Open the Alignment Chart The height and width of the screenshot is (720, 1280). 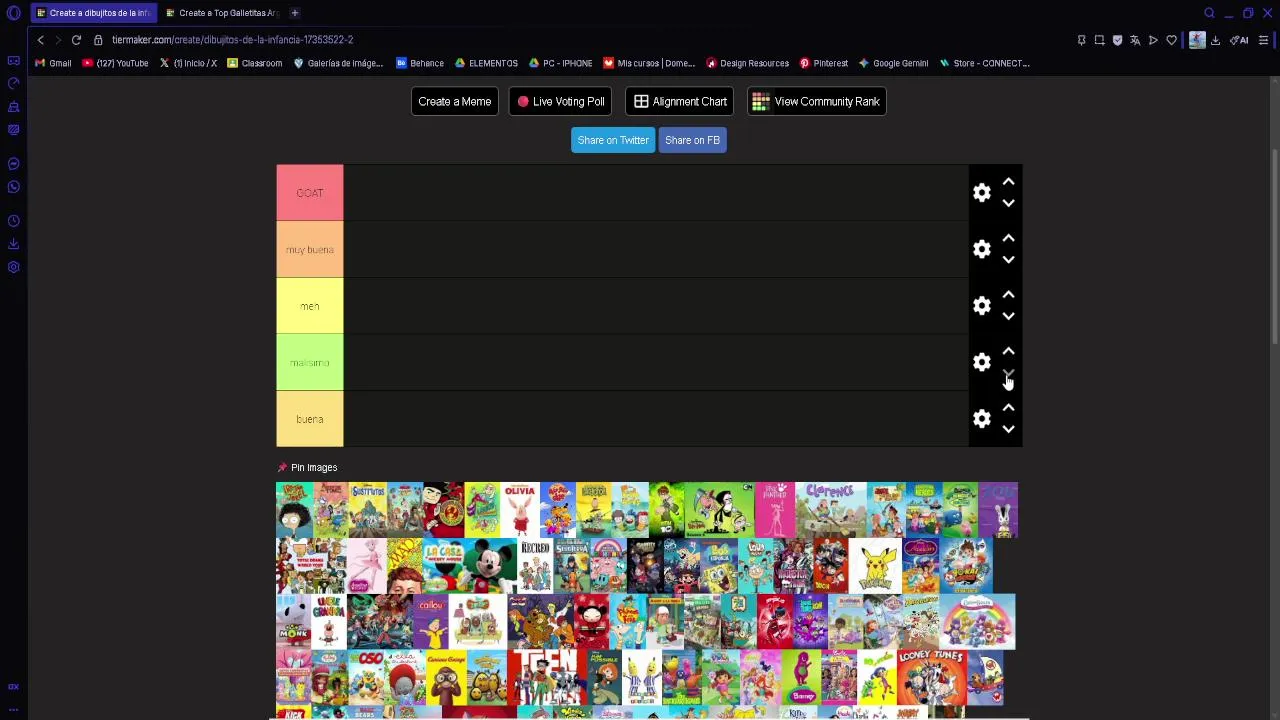[680, 101]
